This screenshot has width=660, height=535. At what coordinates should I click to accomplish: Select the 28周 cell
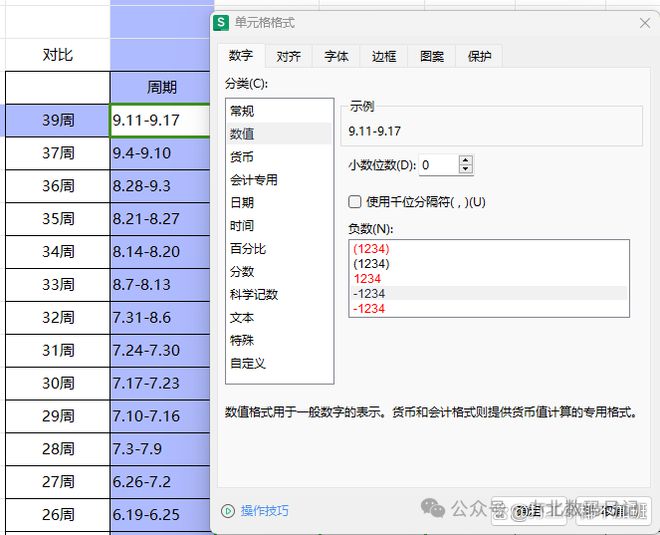pyautogui.click(x=58, y=449)
